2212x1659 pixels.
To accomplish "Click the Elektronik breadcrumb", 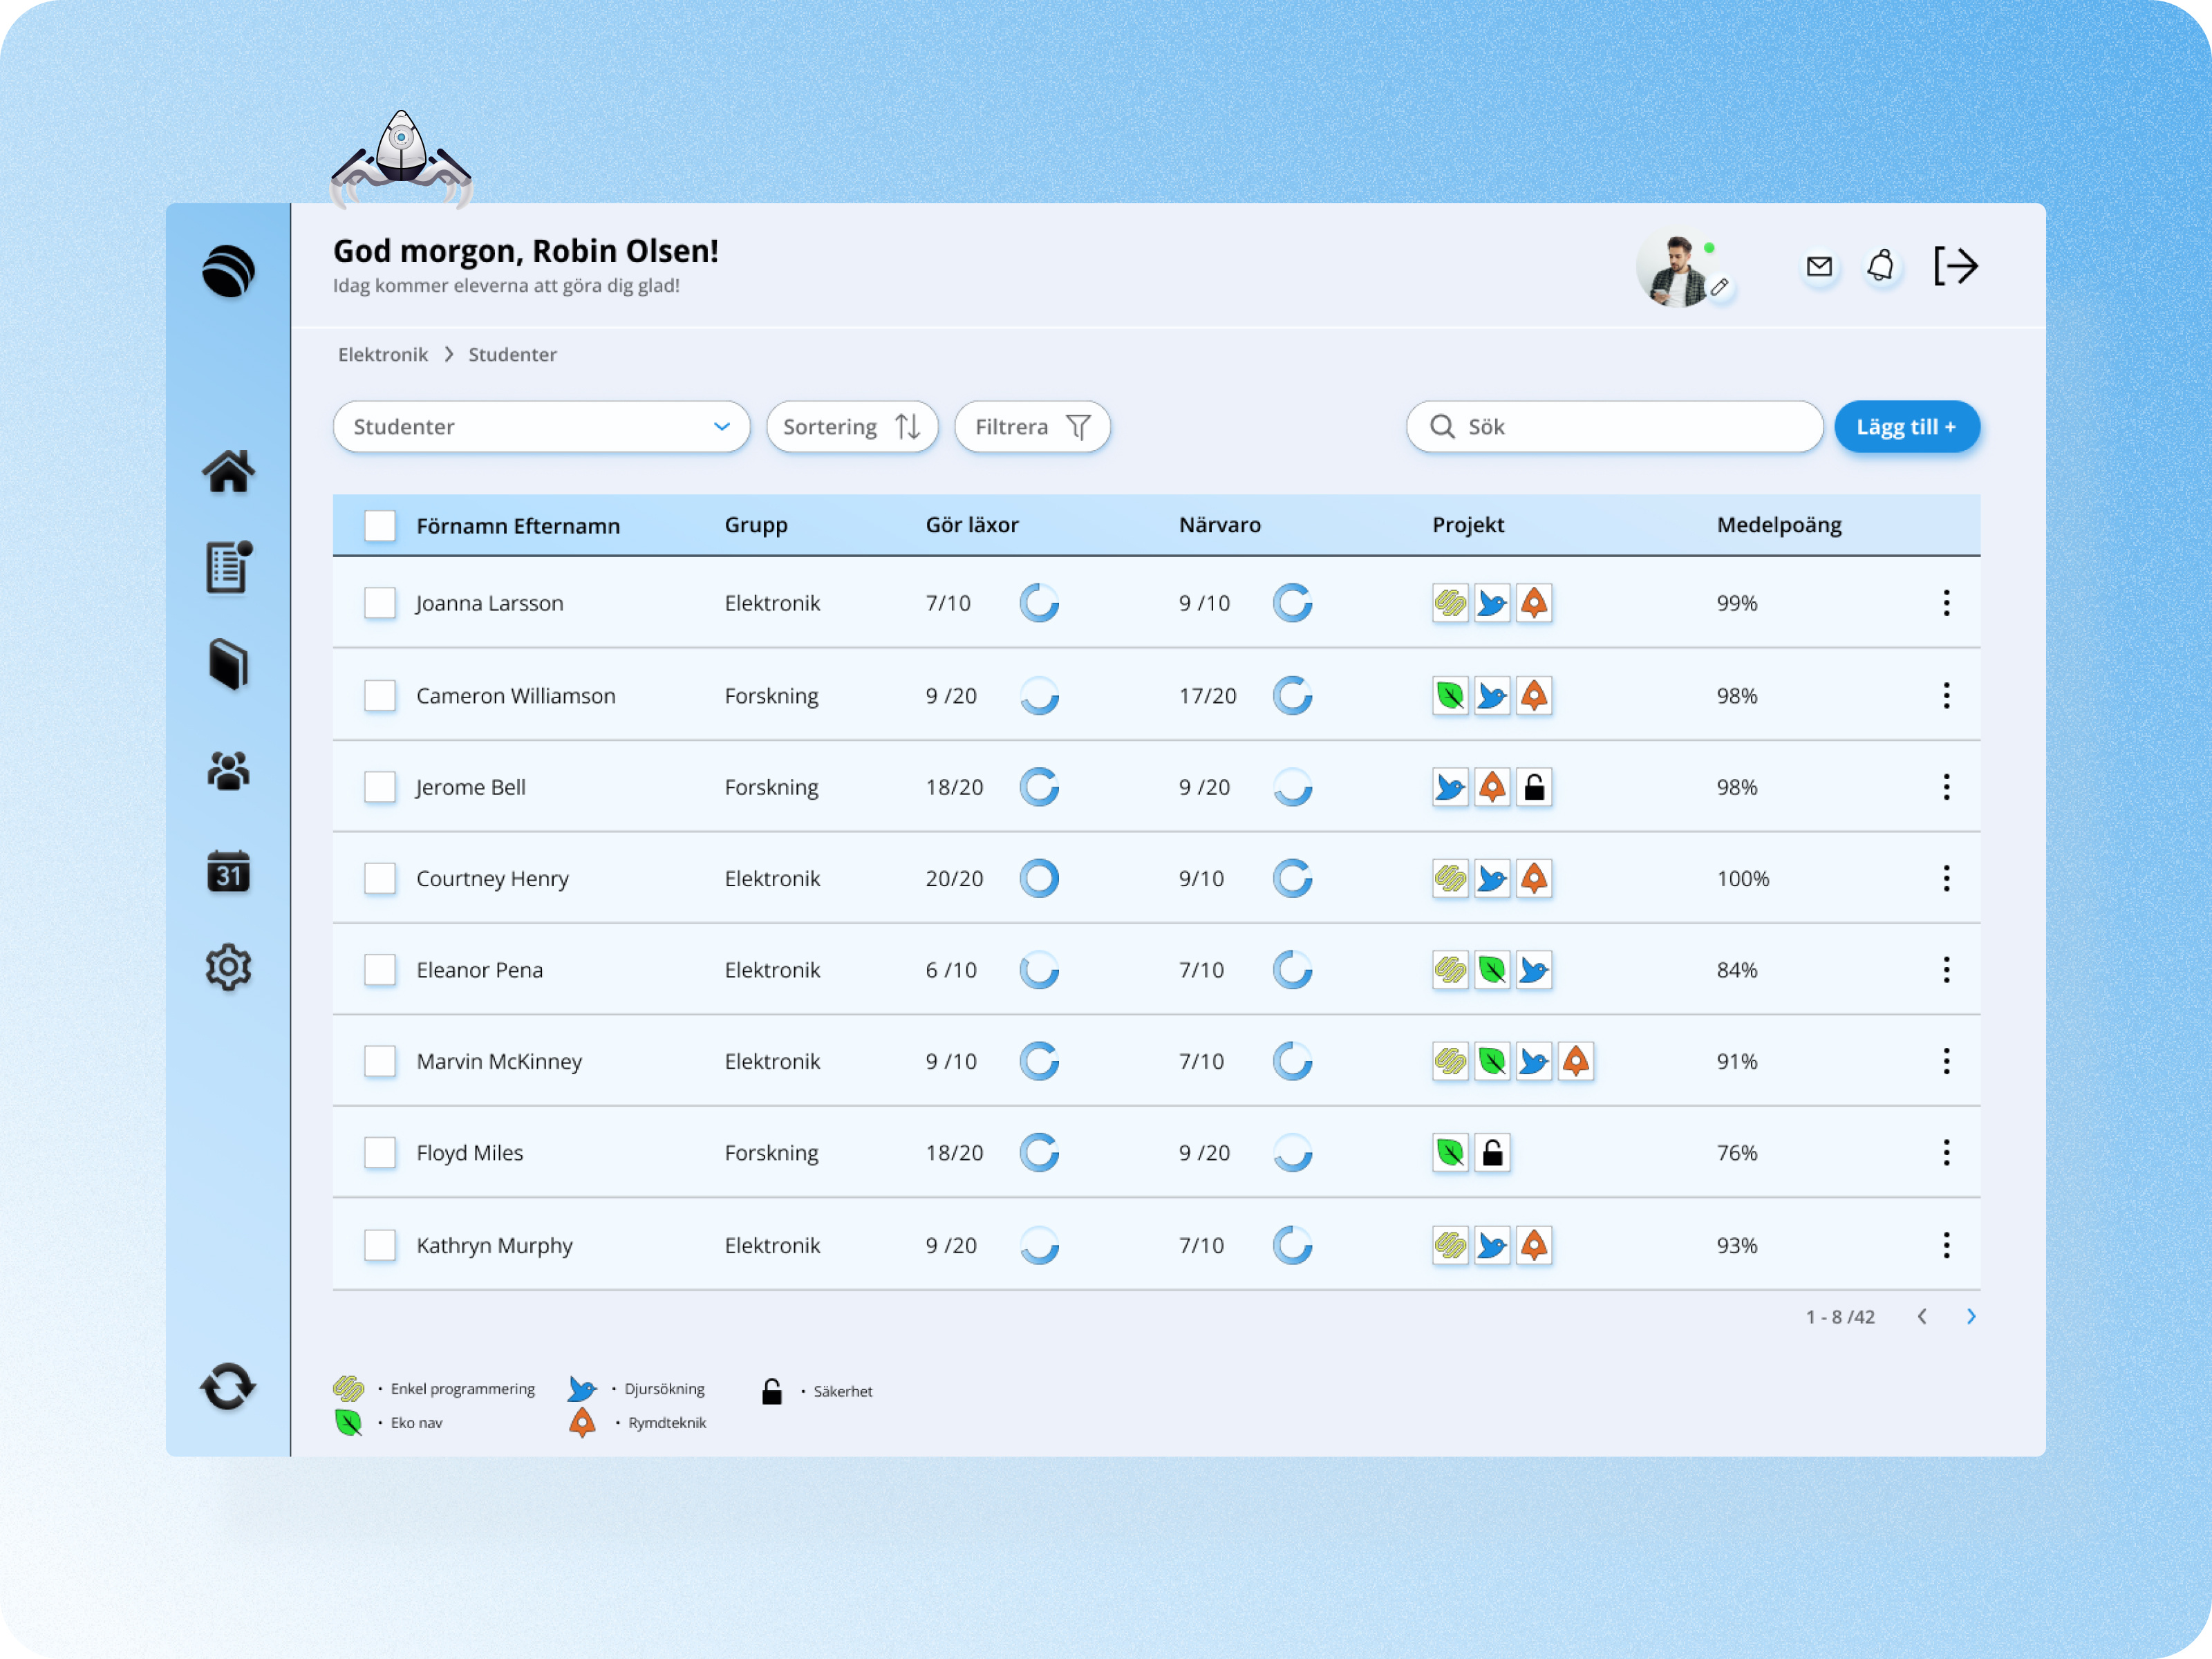I will (382, 355).
